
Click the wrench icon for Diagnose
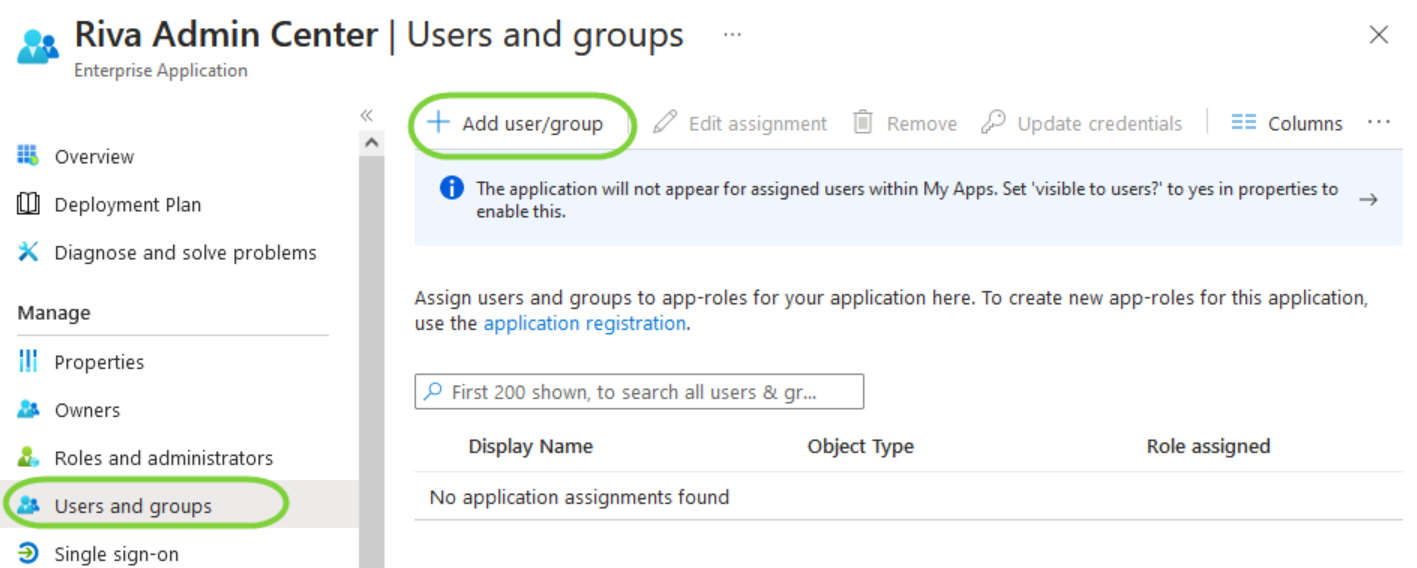tap(28, 252)
